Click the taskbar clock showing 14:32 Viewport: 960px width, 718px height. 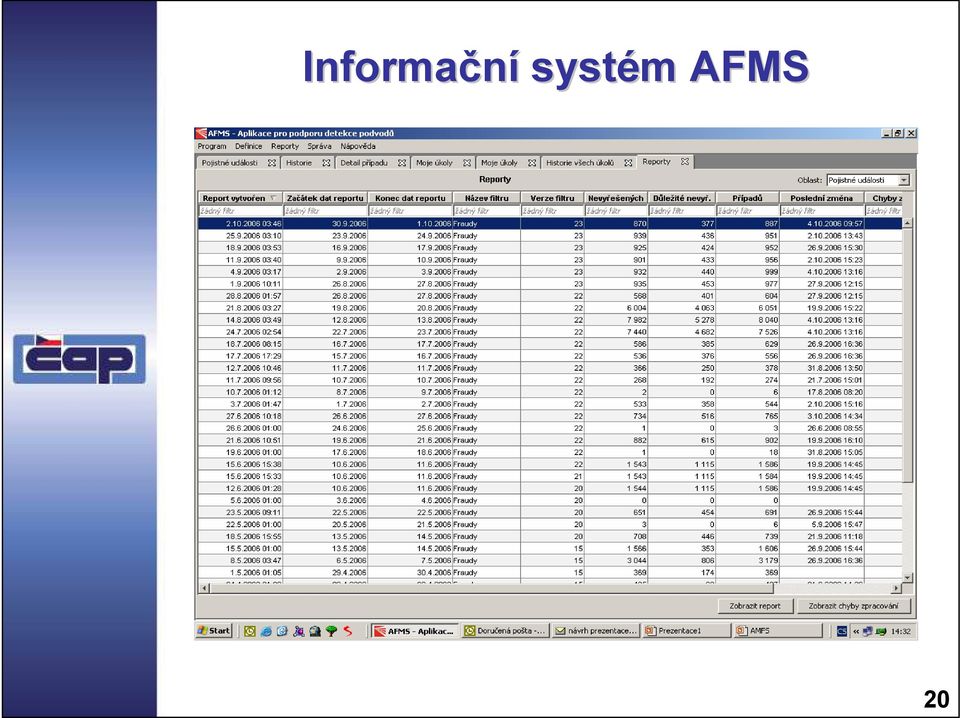tap(901, 631)
